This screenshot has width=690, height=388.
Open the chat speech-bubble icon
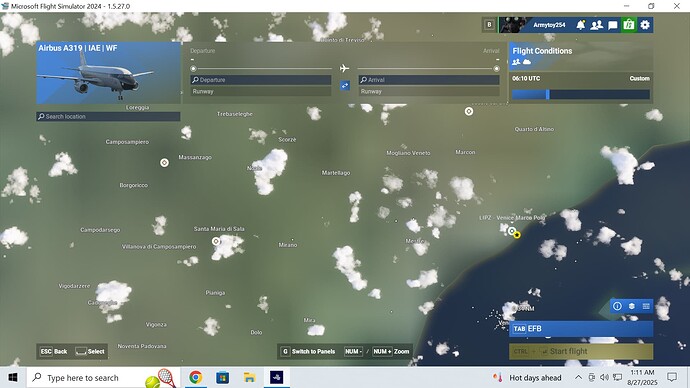click(x=613, y=25)
